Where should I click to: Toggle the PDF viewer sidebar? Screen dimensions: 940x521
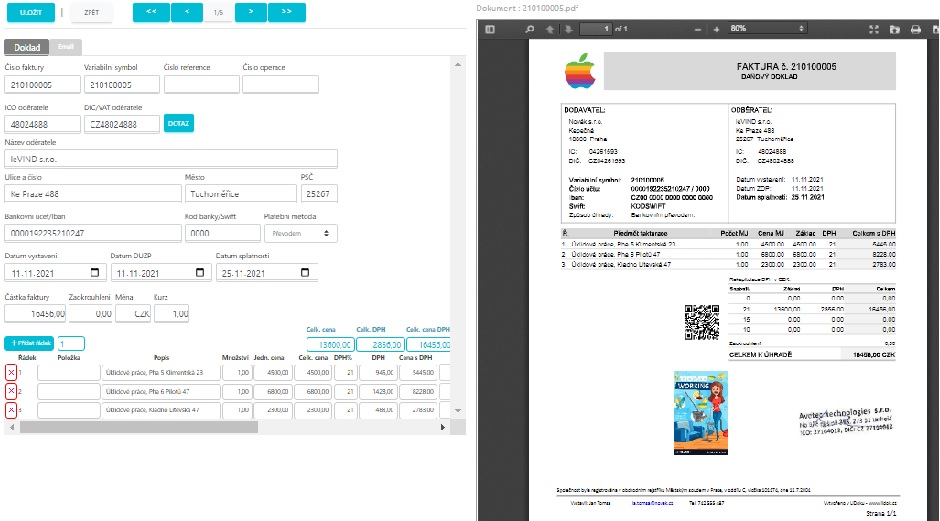click(490, 29)
